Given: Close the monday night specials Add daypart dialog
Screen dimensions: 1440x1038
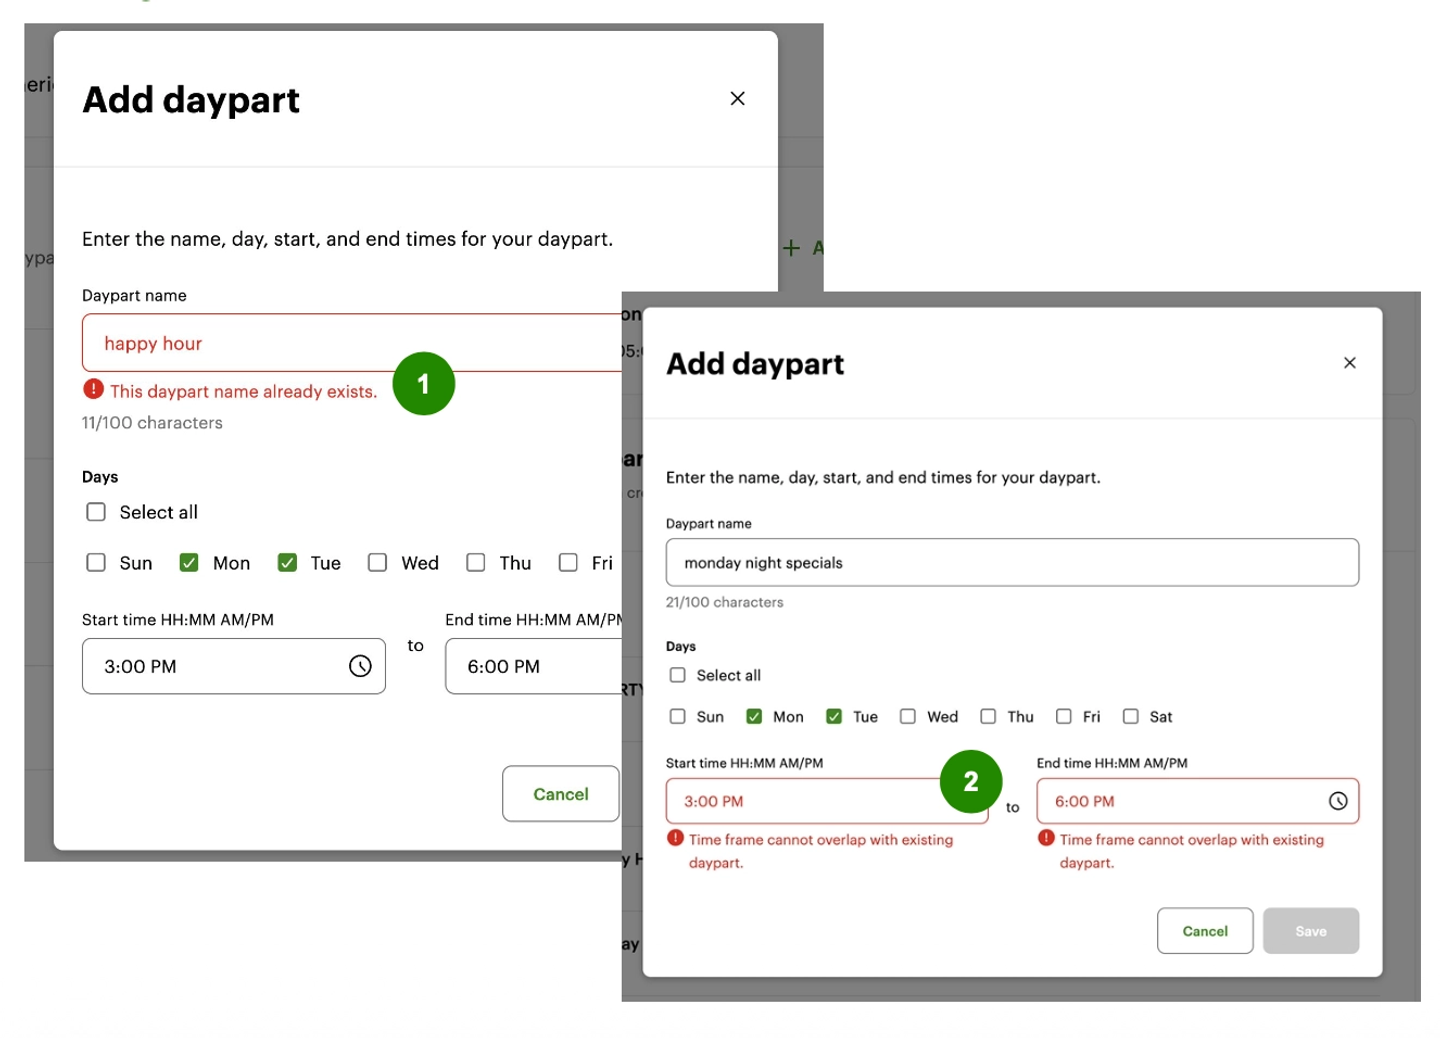Looking at the screenshot, I should coord(1349,363).
